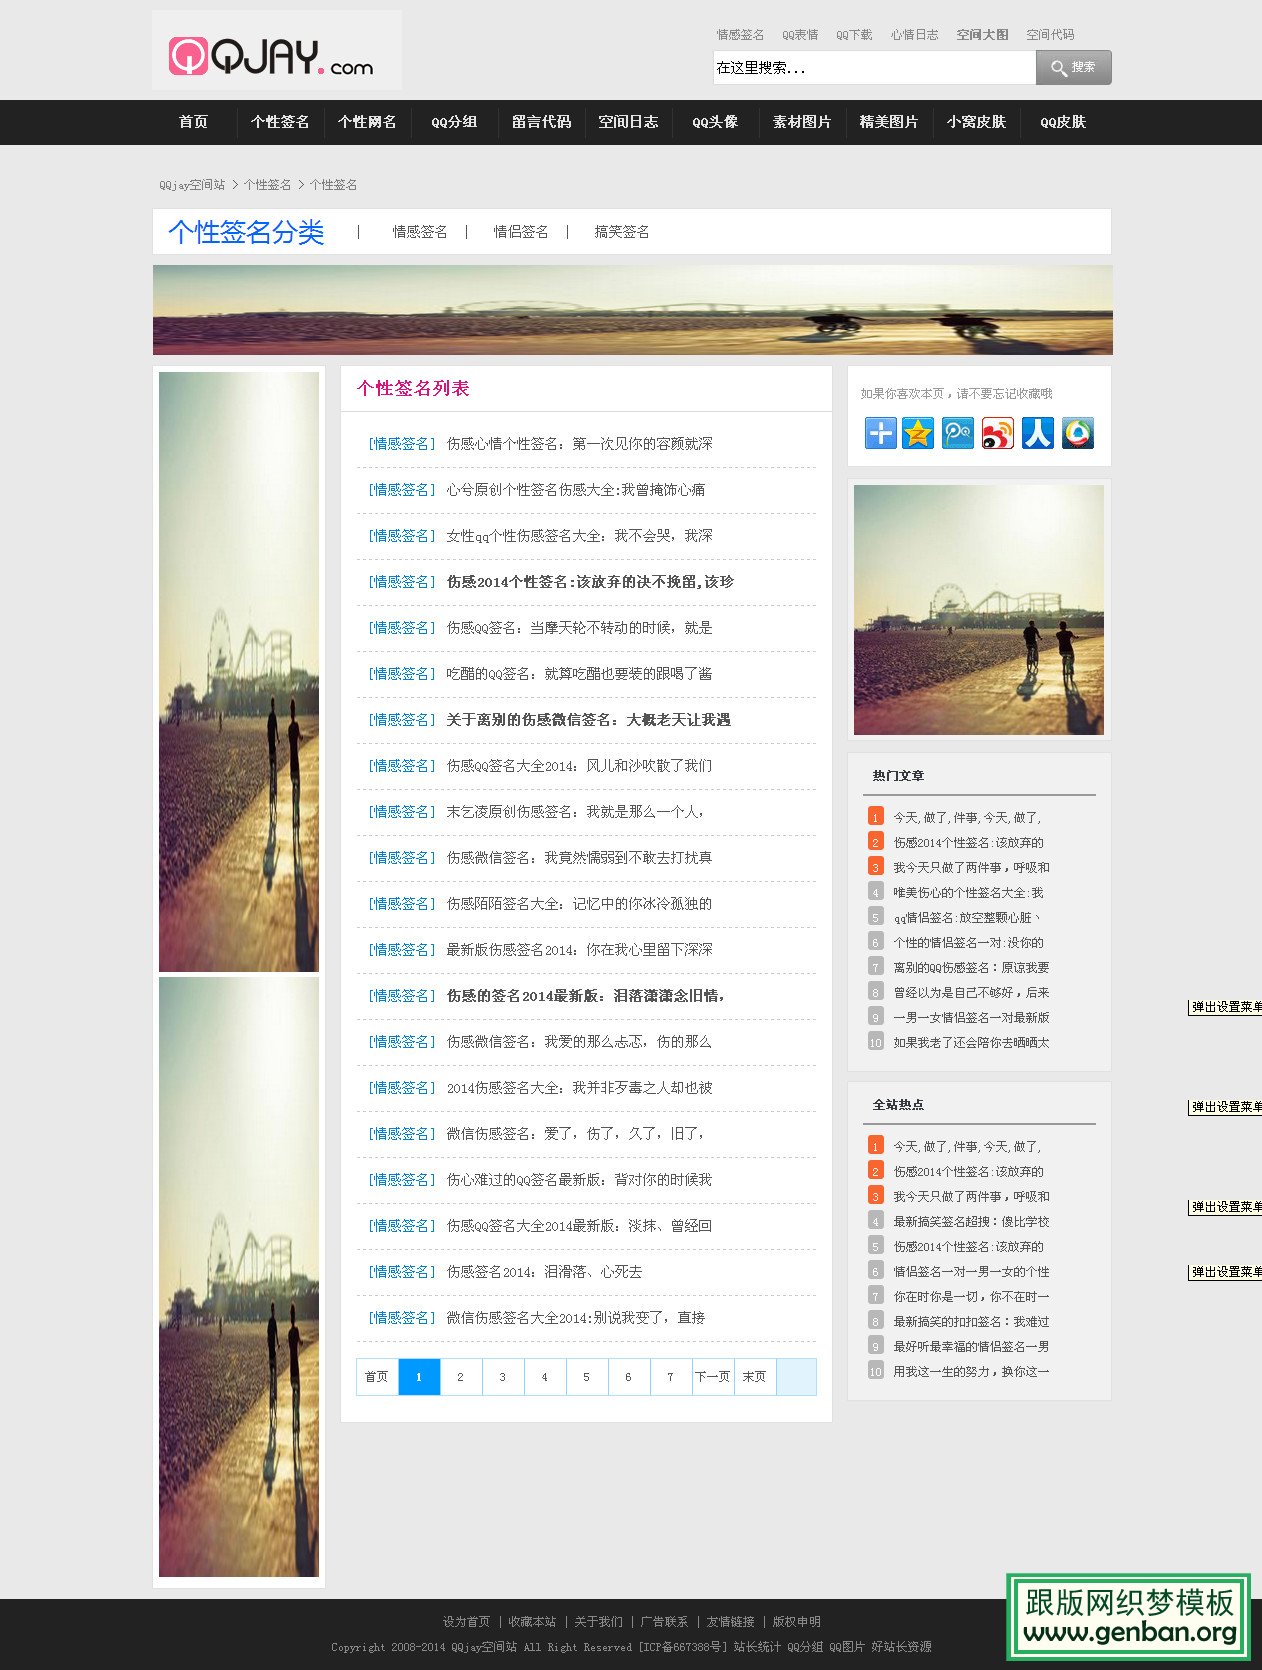Click pagination 下一页 button
Screen dimensions: 1262x1670
coord(713,1377)
